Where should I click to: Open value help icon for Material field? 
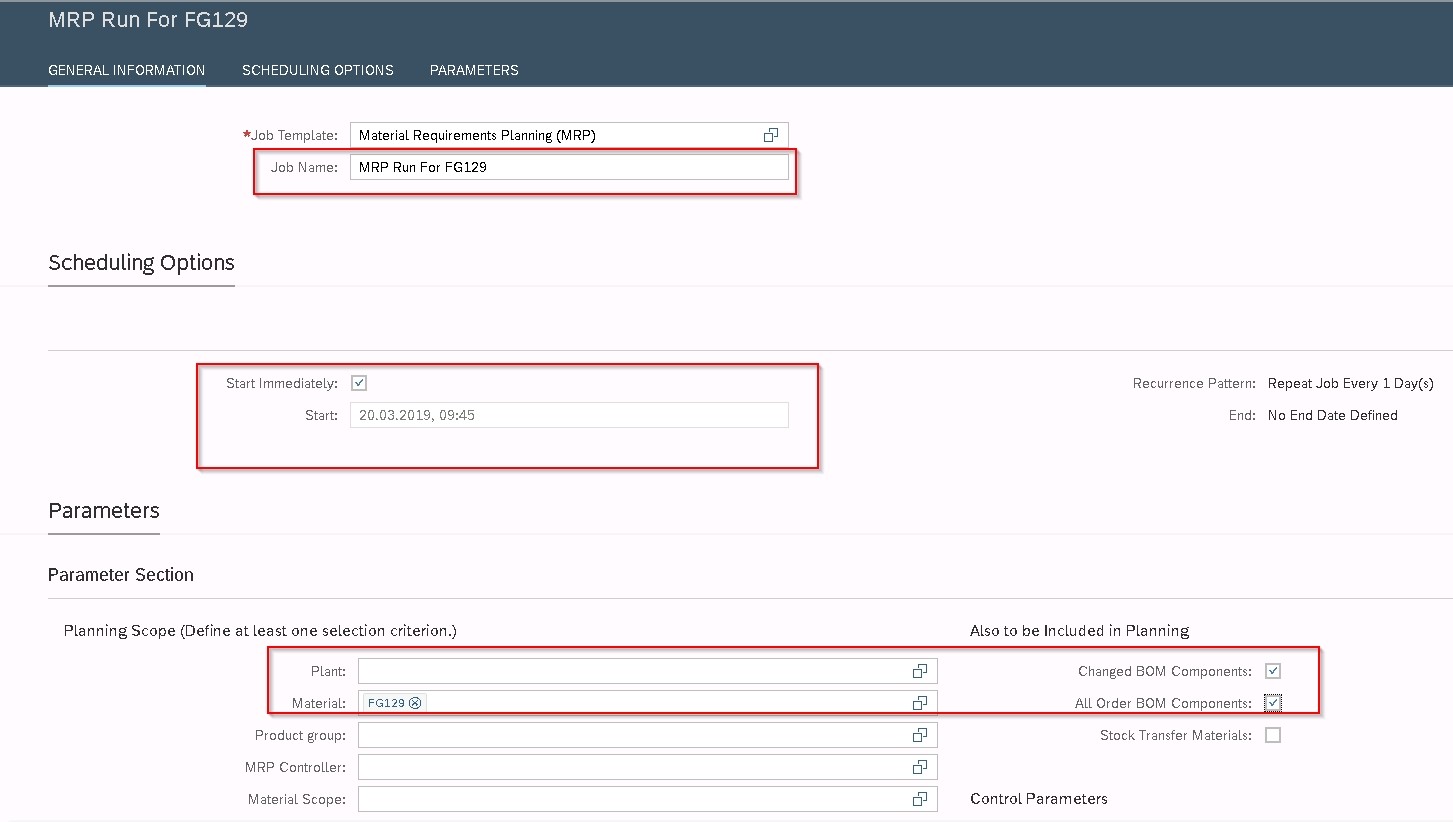(x=920, y=703)
